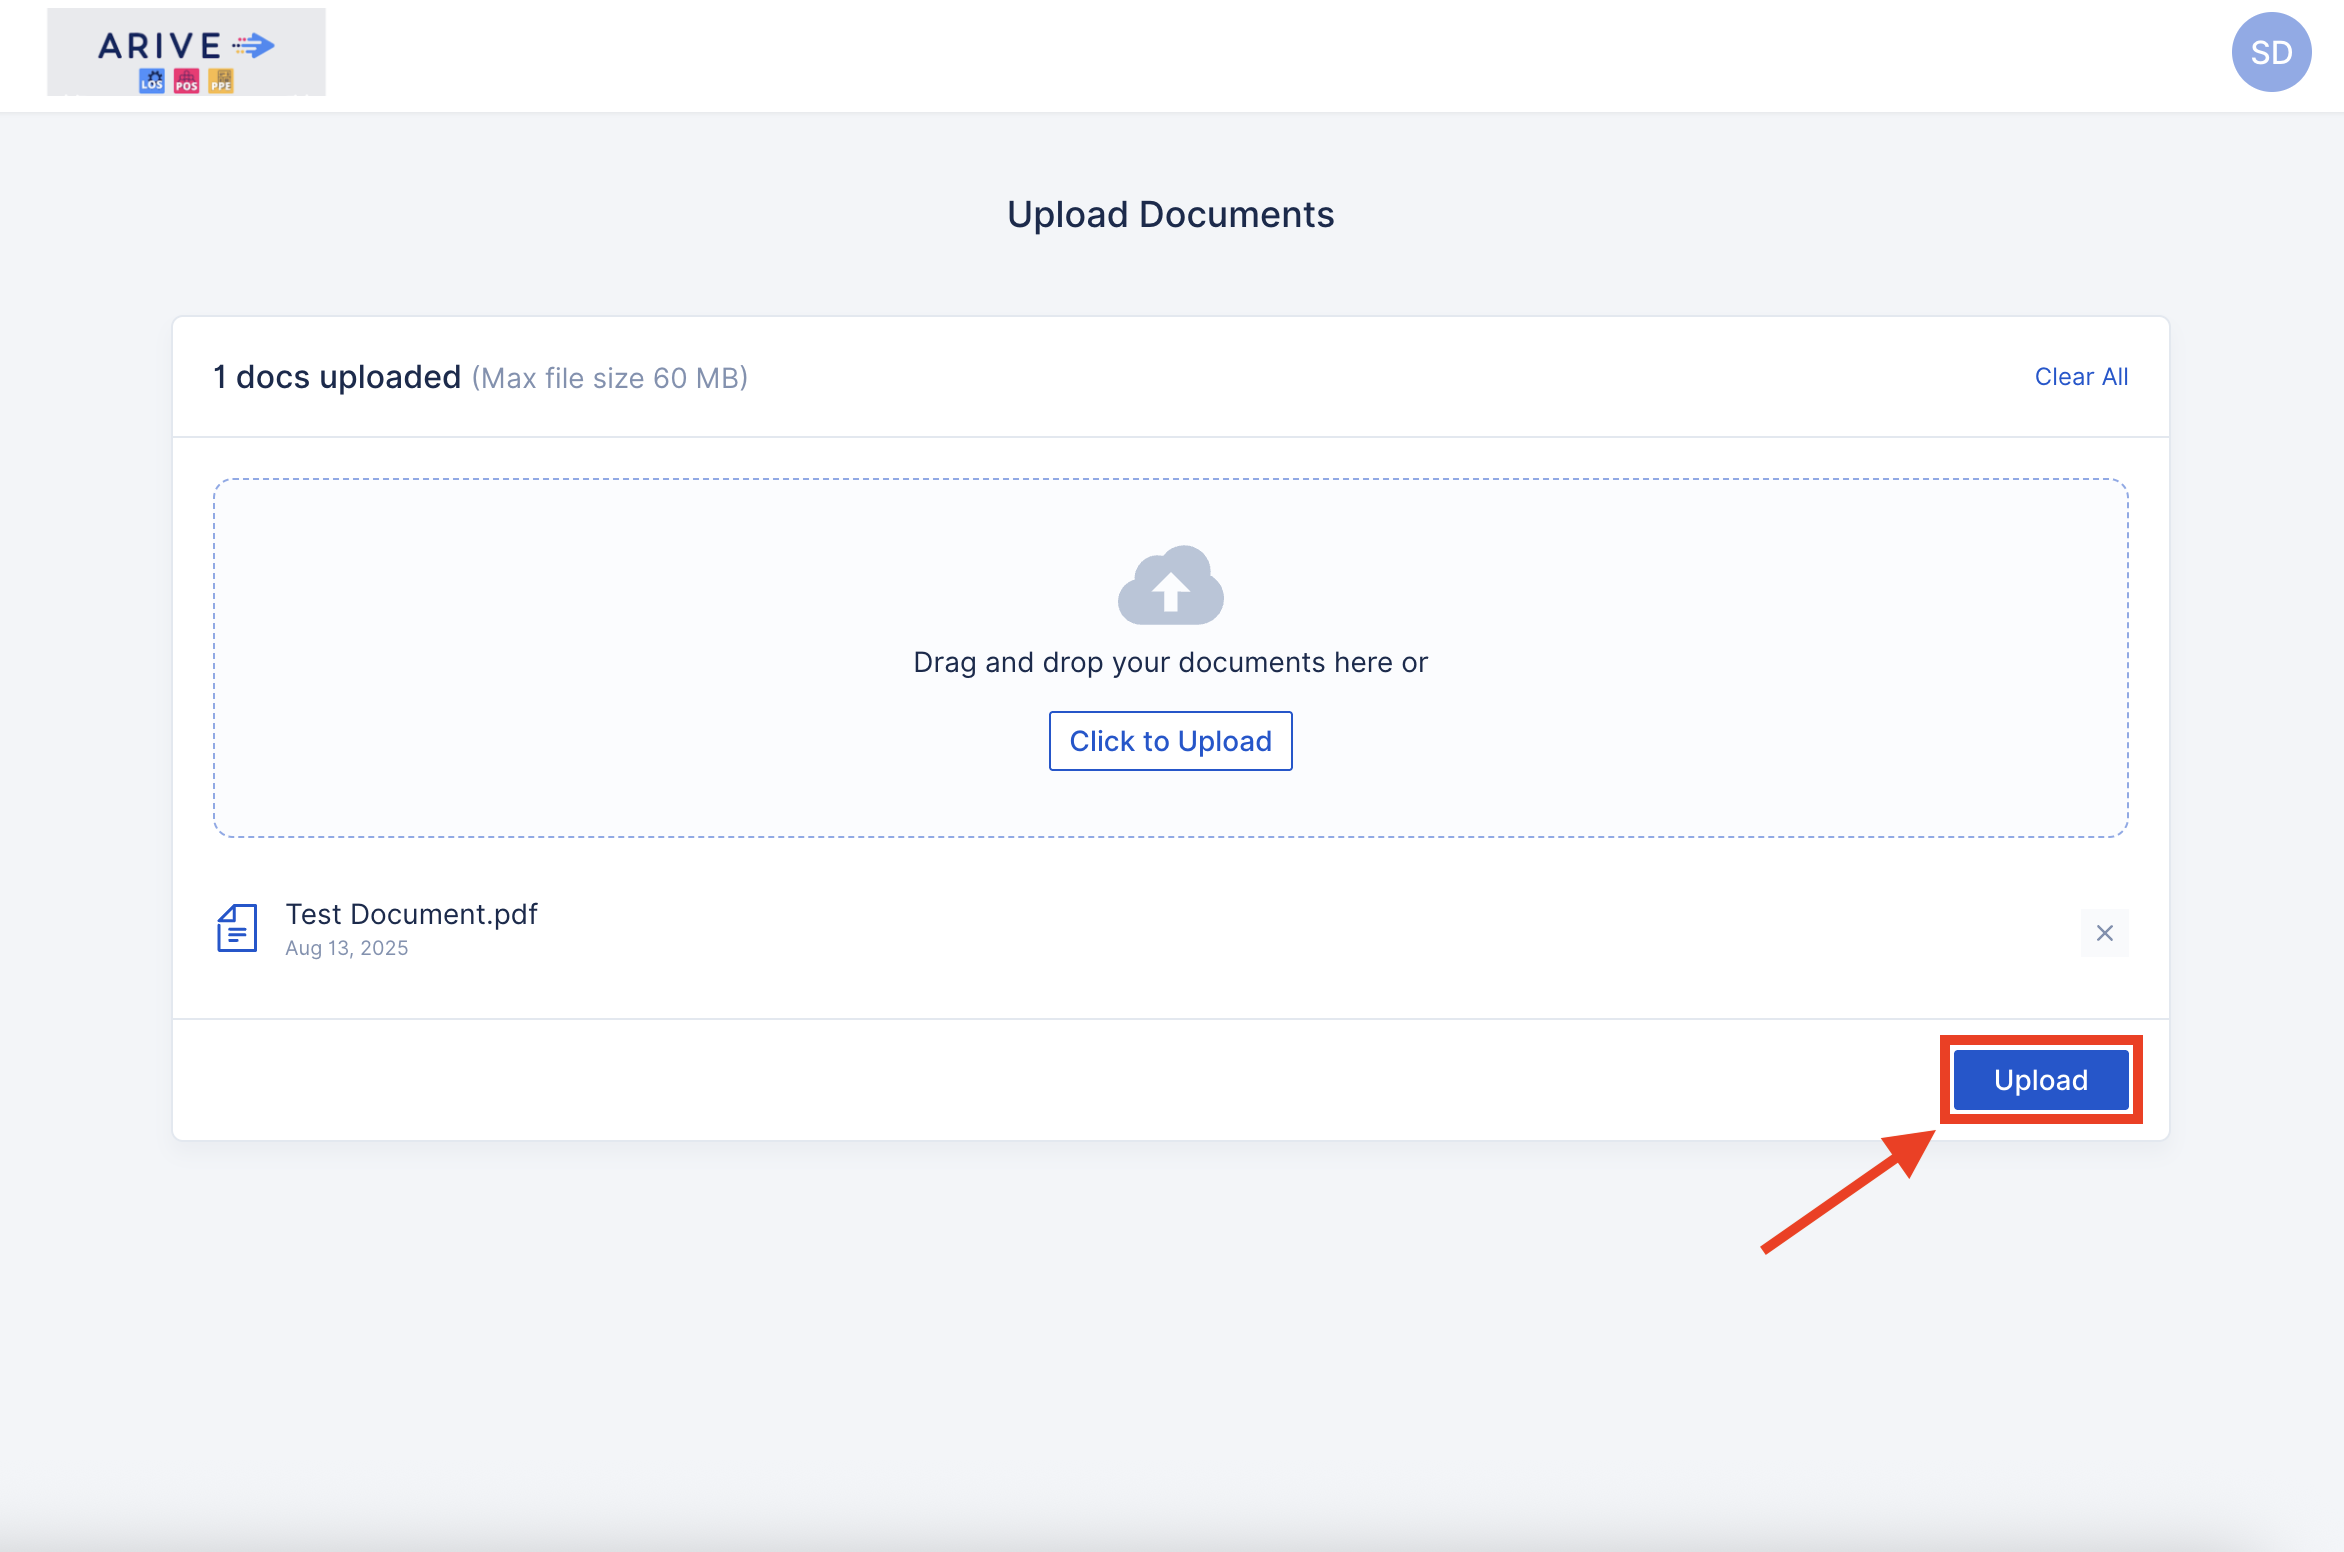
Task: Click the ARIVE logo text
Action: click(x=160, y=46)
